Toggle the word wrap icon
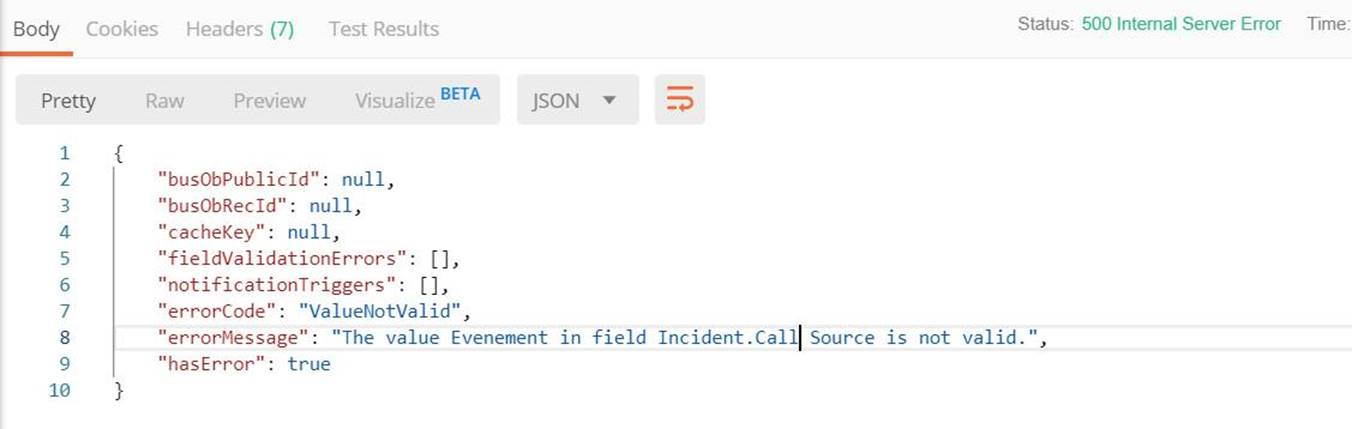1352x429 pixels. click(679, 100)
